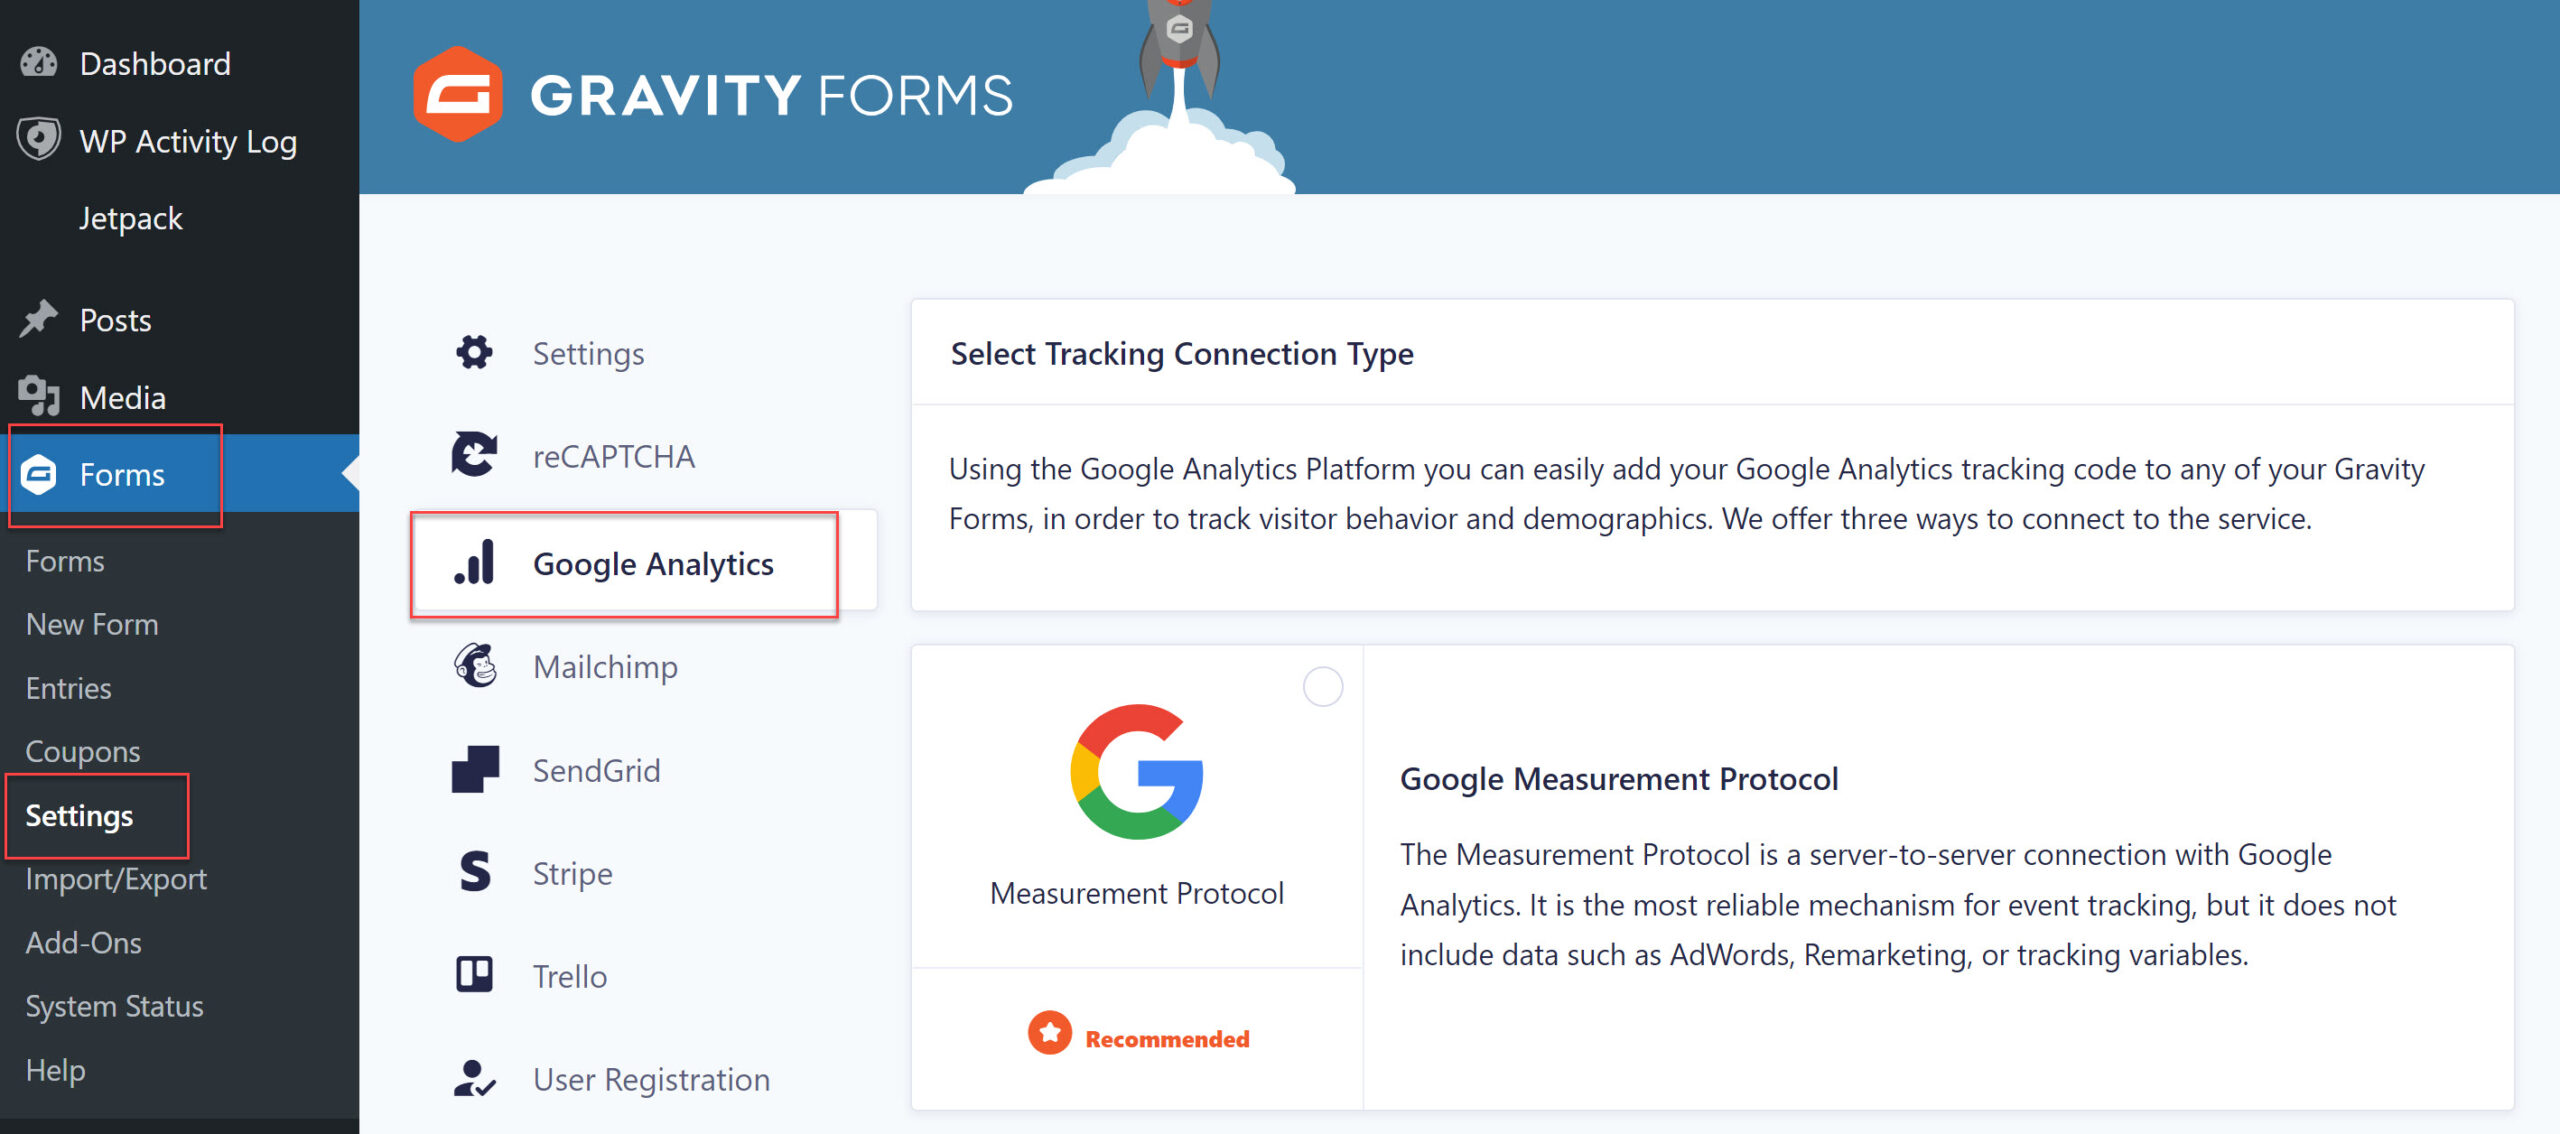The height and width of the screenshot is (1134, 2560).
Task: Click the Google Analytics bar chart icon
Action: 475,562
